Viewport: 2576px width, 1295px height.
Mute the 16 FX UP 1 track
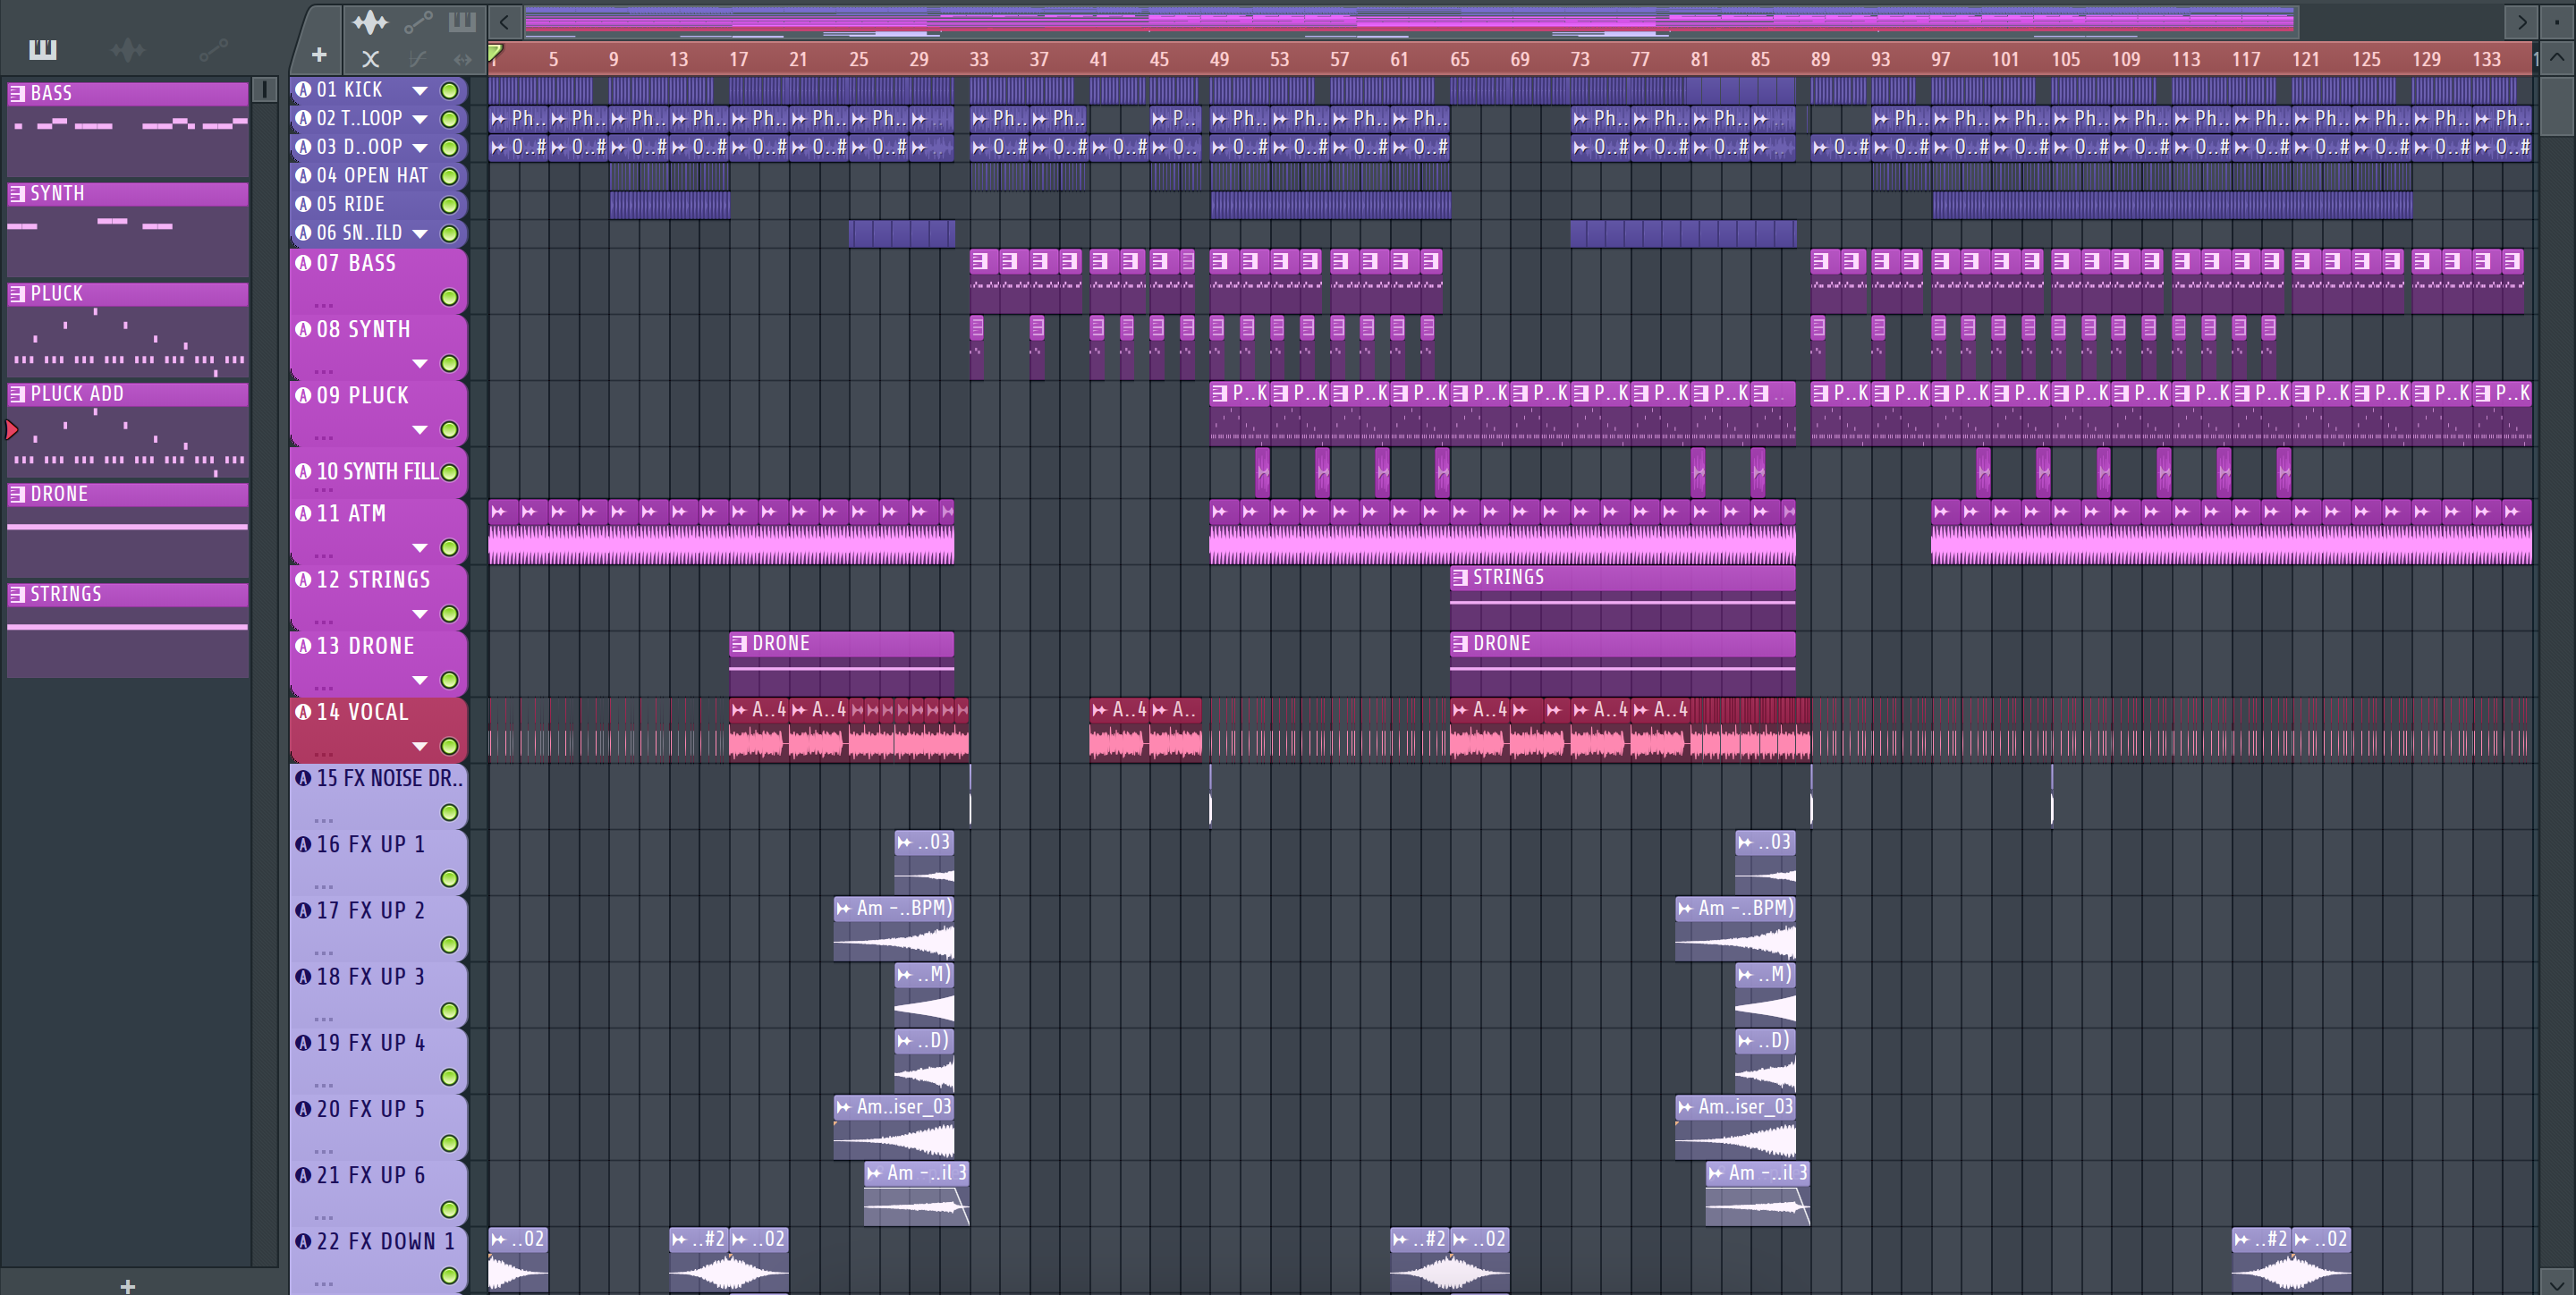[x=450, y=879]
